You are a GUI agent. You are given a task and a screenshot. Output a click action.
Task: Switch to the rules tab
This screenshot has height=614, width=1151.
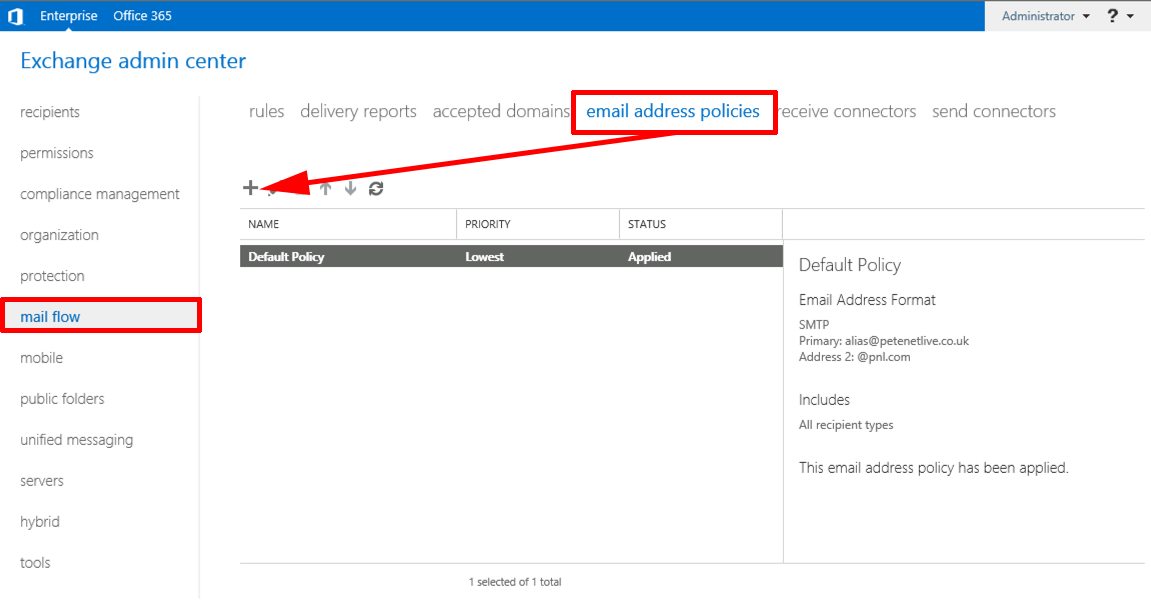click(266, 111)
